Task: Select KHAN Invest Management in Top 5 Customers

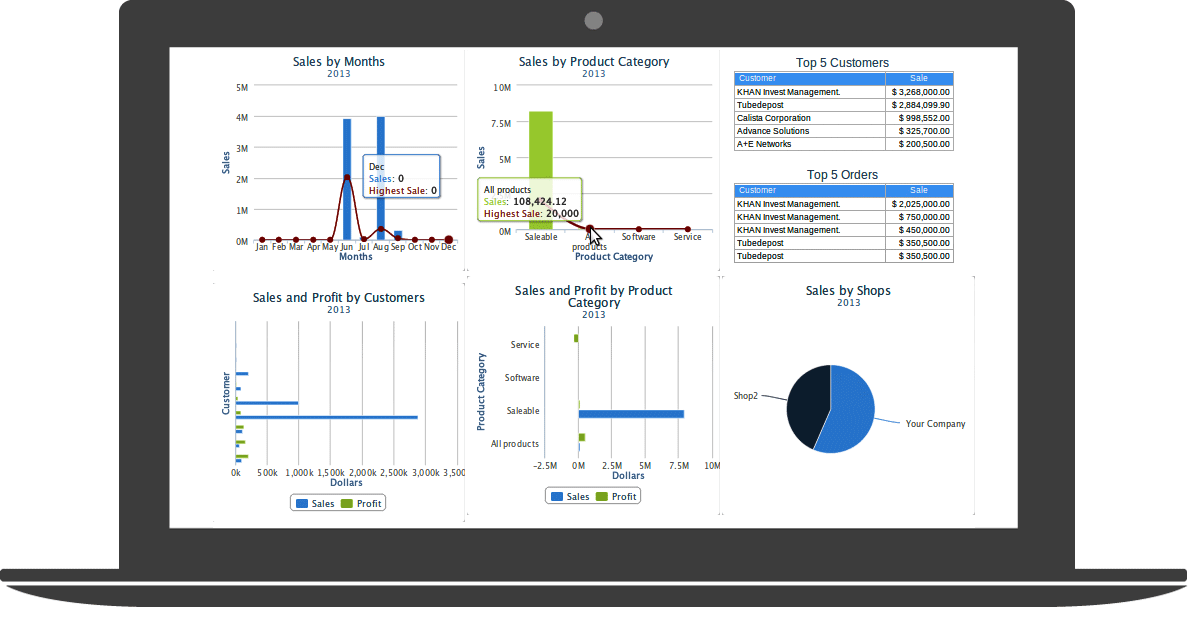Action: coord(809,92)
